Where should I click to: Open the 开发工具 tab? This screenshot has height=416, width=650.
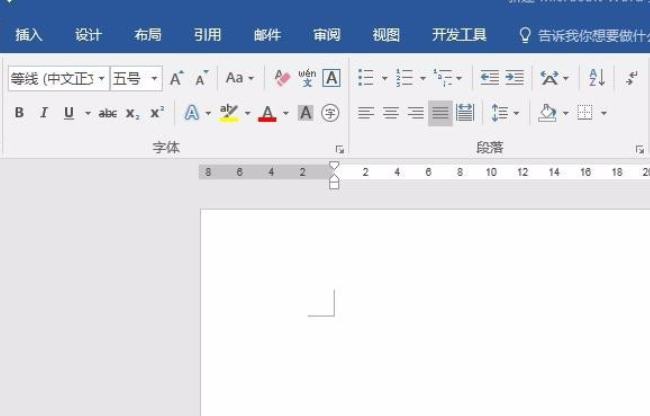click(459, 35)
